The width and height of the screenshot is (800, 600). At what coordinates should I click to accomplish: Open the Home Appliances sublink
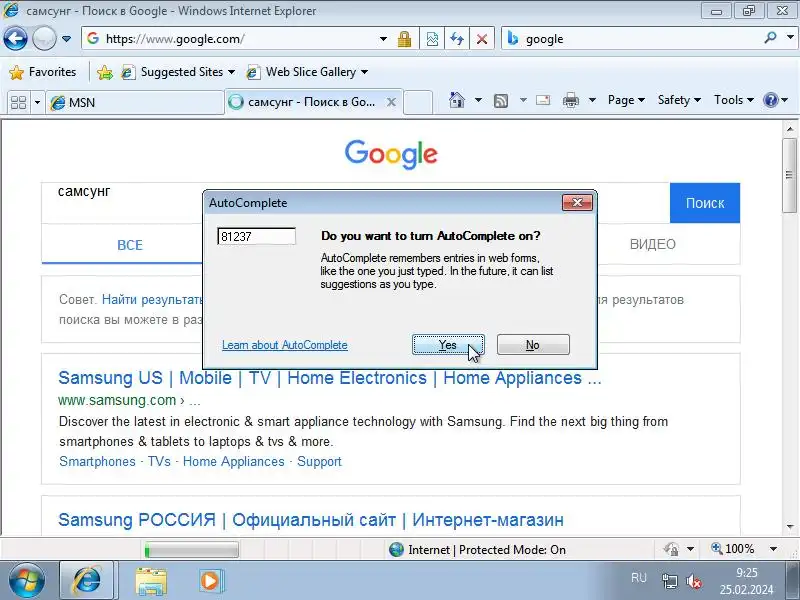coord(234,462)
